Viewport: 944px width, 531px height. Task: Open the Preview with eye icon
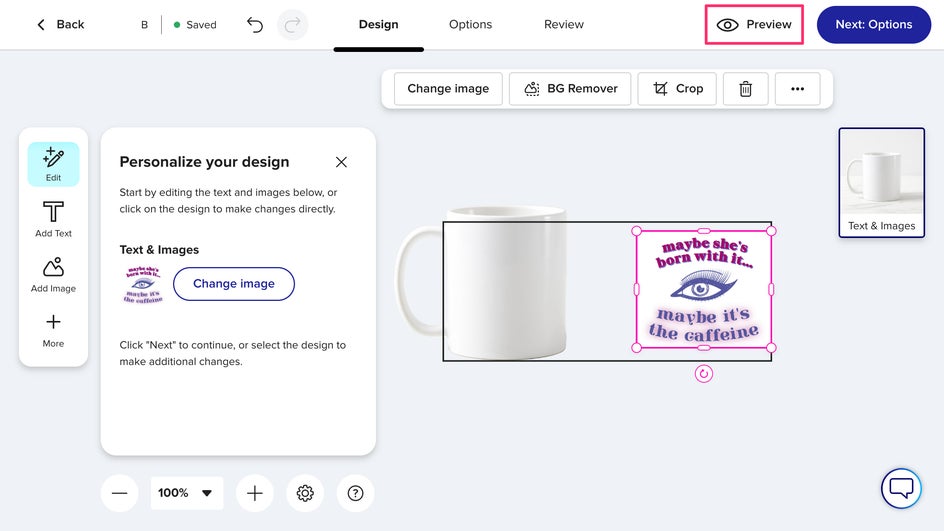pyautogui.click(x=754, y=25)
